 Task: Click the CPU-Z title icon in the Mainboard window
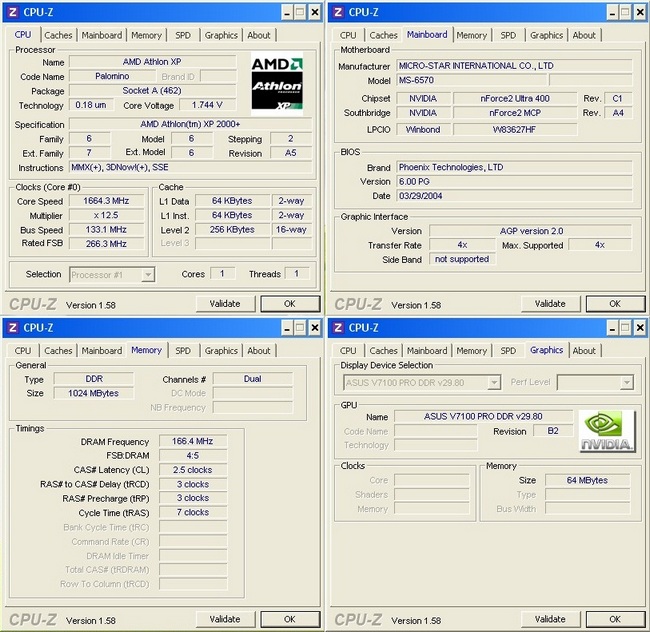click(337, 11)
